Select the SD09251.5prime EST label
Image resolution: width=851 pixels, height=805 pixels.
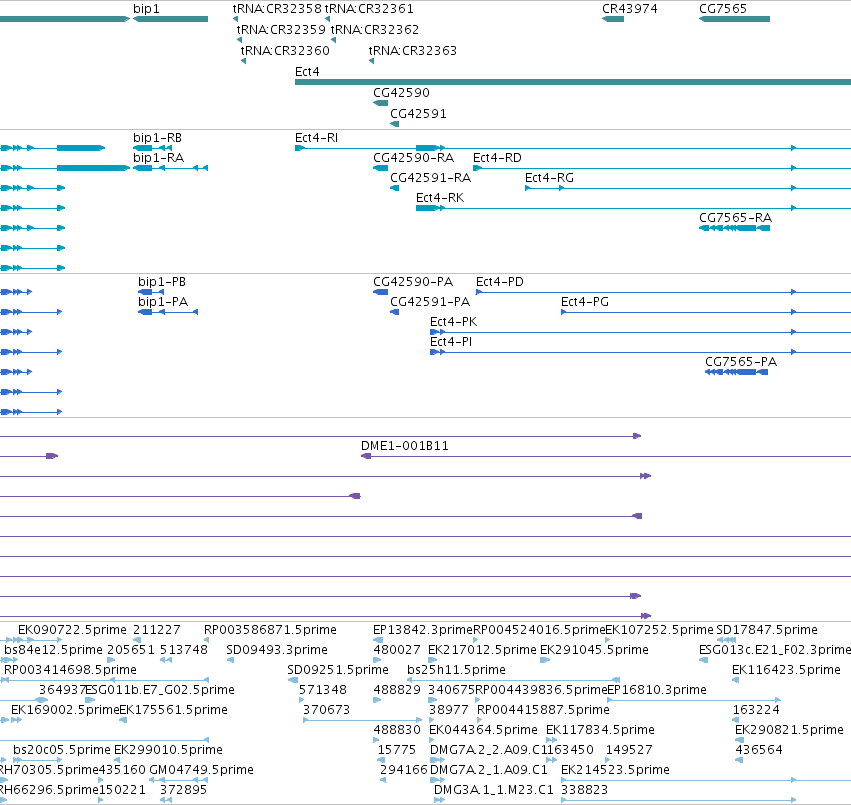click(x=338, y=670)
